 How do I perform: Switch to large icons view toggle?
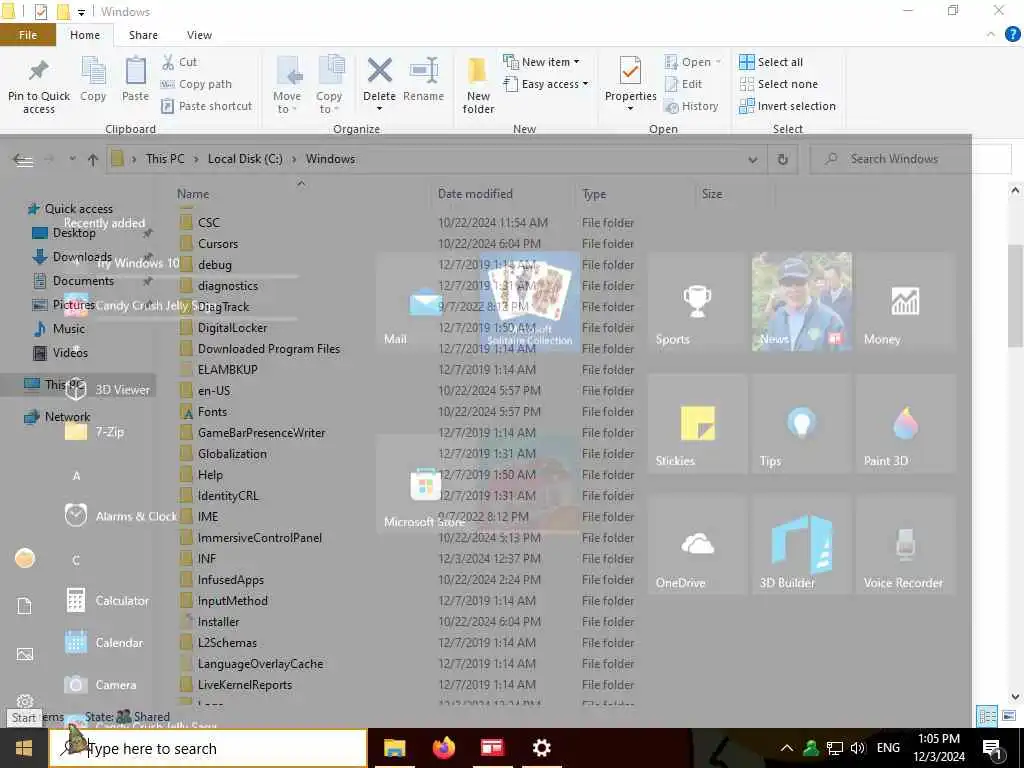coord(1008,716)
